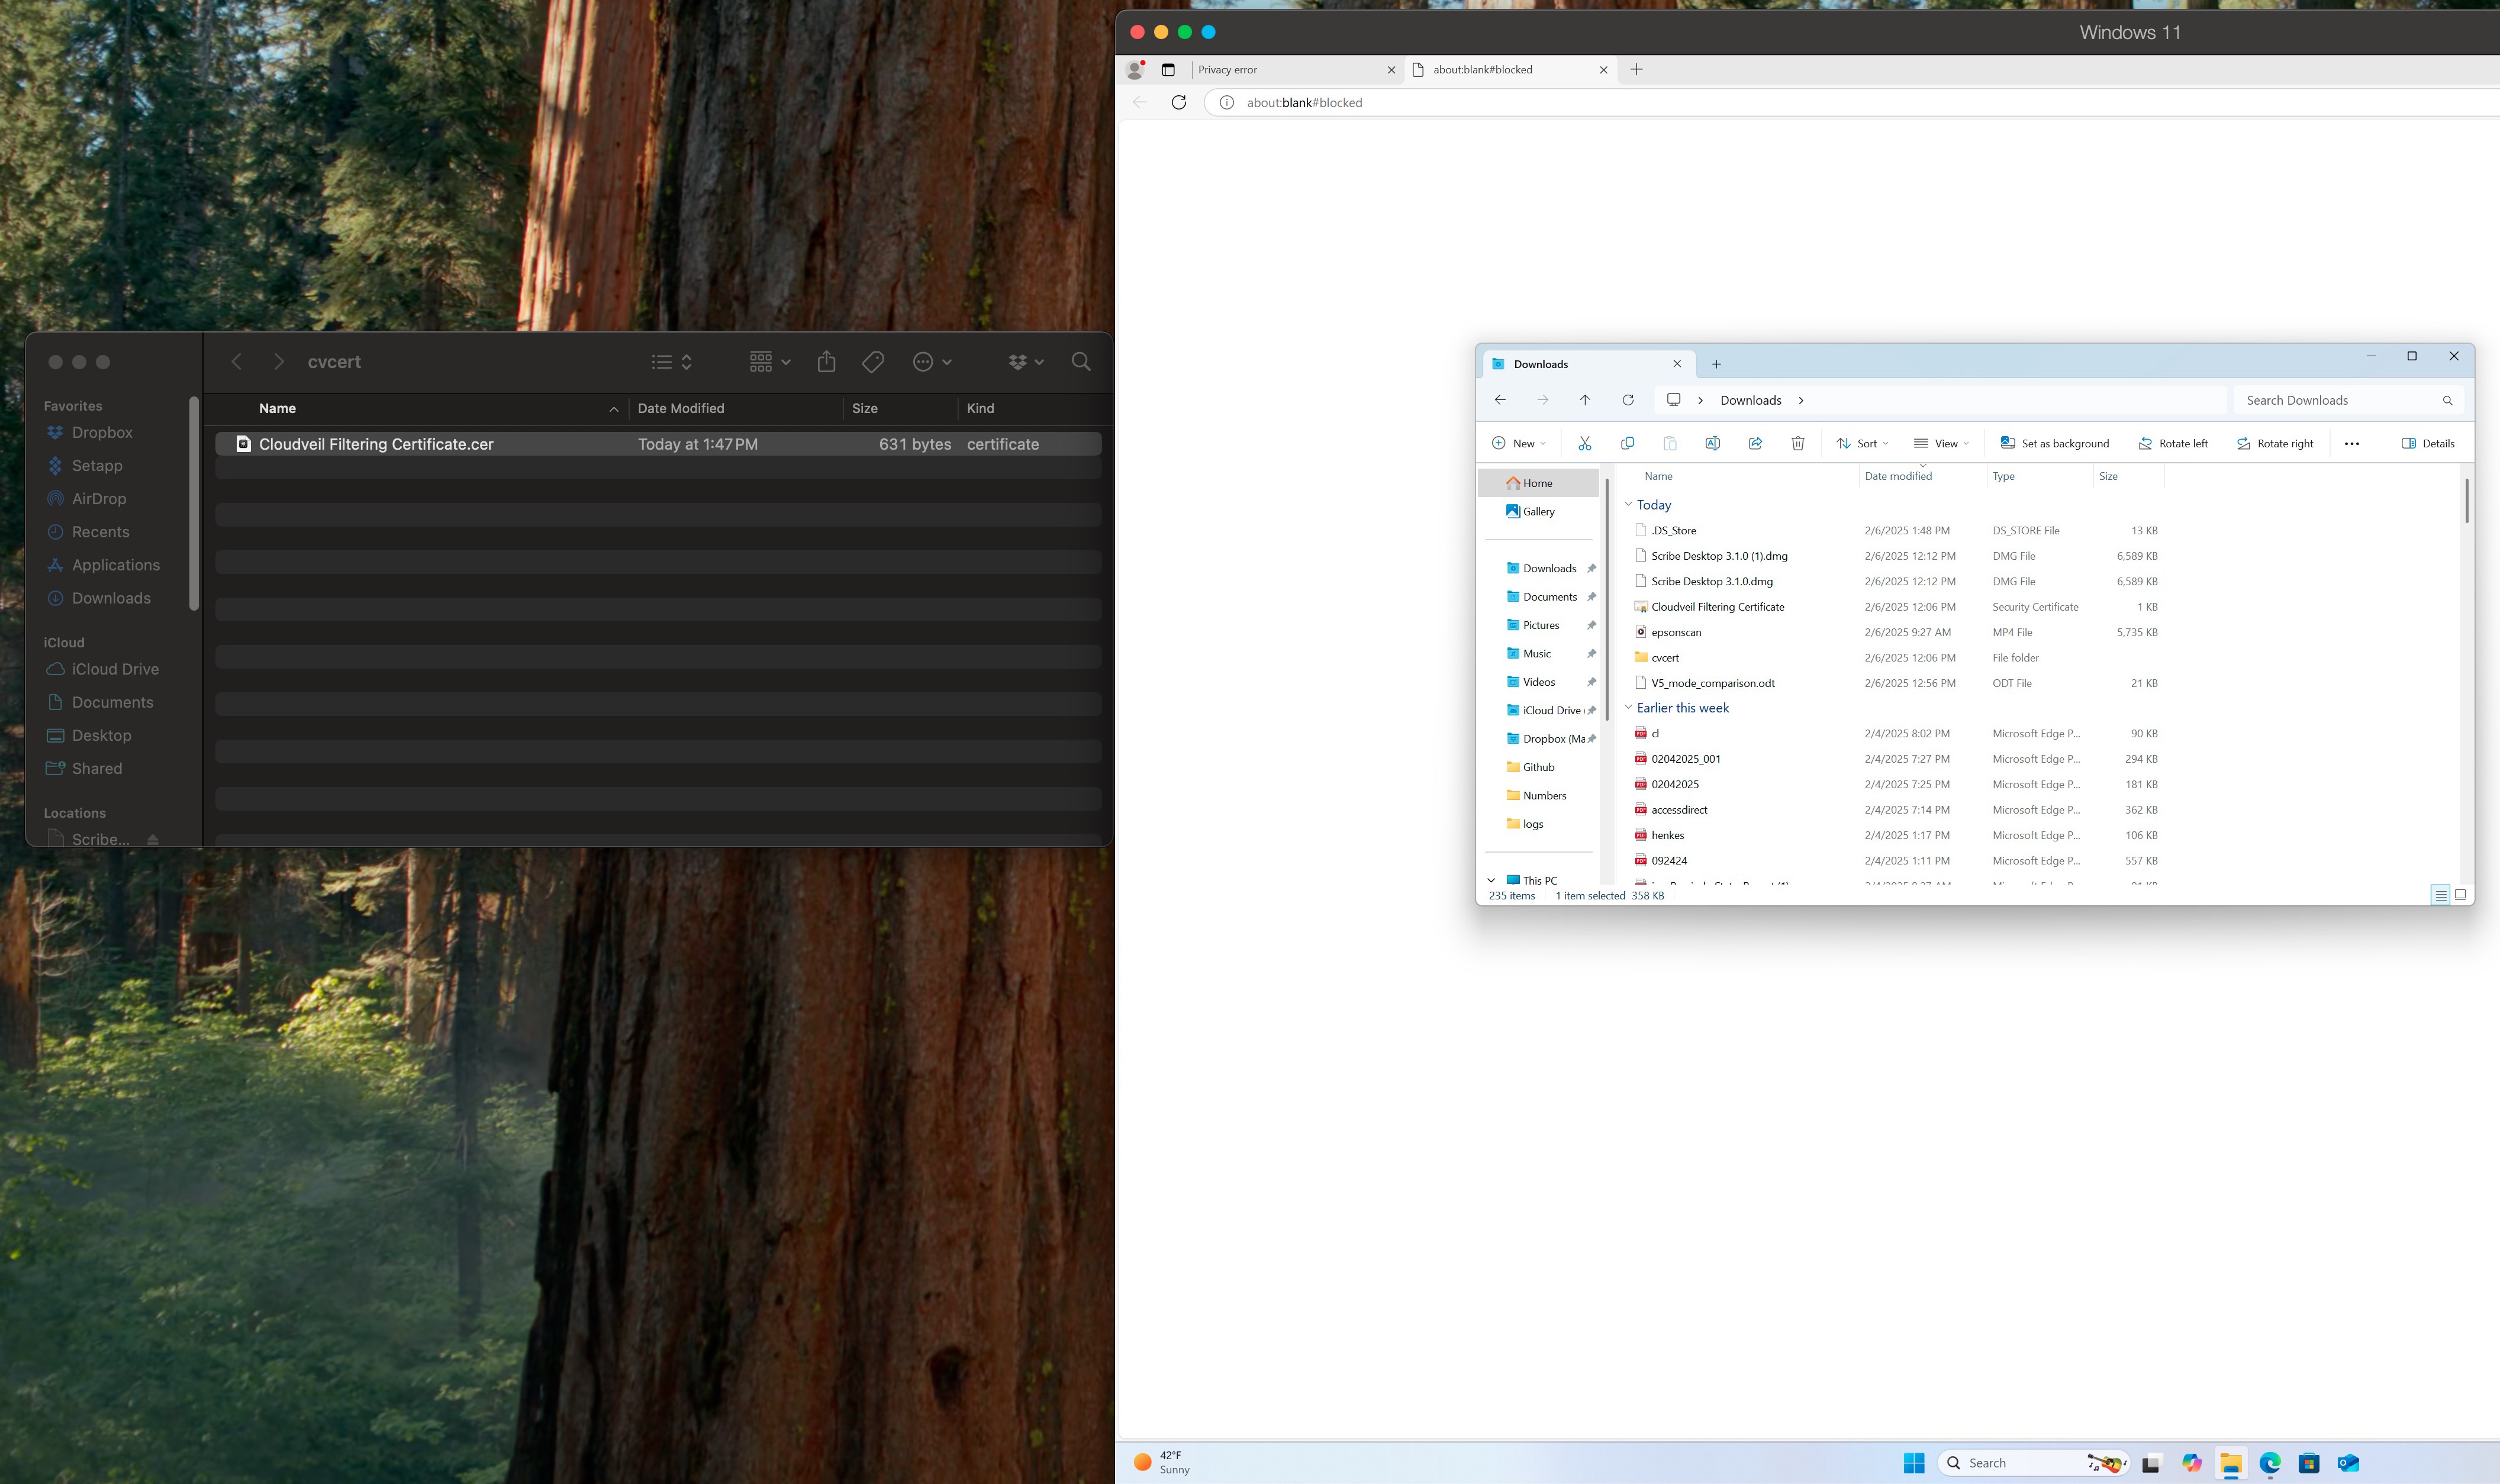Open Task View in Windows taskbar

(2151, 1463)
